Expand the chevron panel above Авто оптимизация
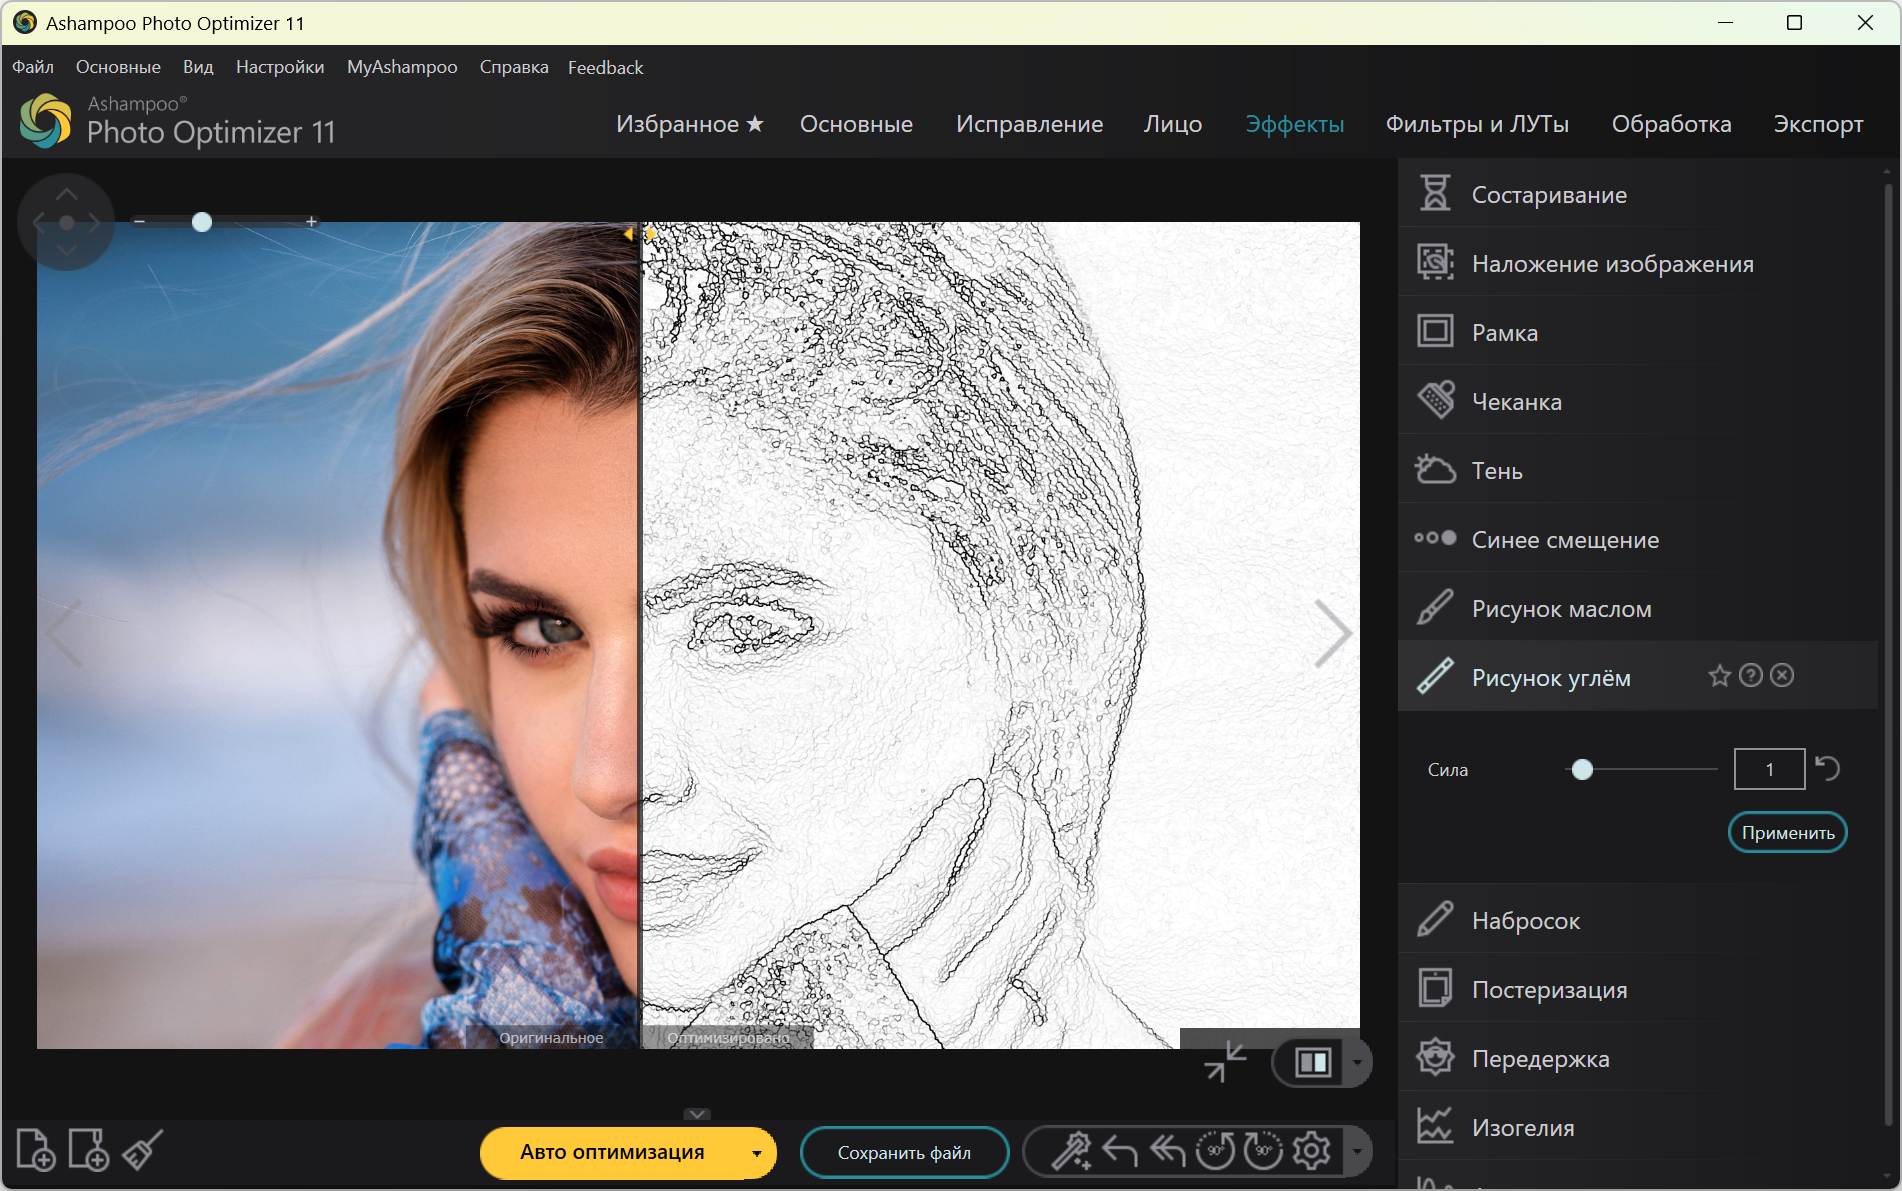 point(697,1114)
